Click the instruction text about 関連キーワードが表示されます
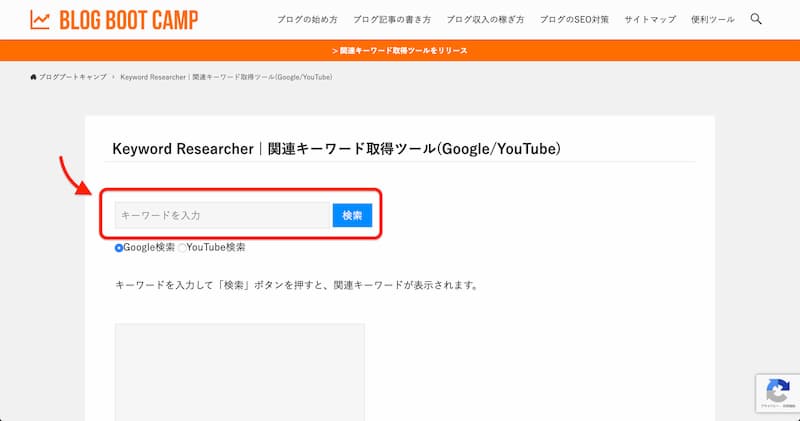This screenshot has width=800, height=421. [297, 285]
